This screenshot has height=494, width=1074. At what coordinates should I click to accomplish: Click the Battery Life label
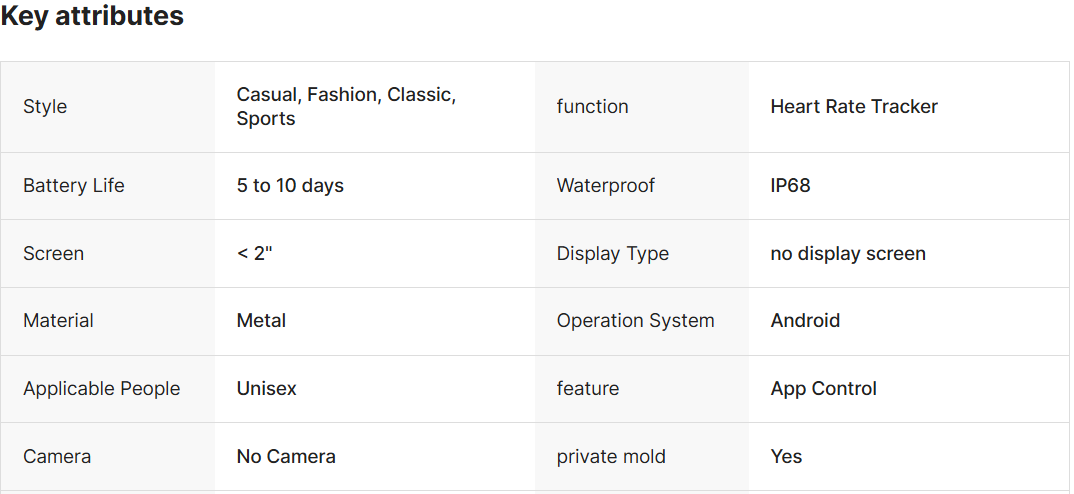pyautogui.click(x=74, y=185)
